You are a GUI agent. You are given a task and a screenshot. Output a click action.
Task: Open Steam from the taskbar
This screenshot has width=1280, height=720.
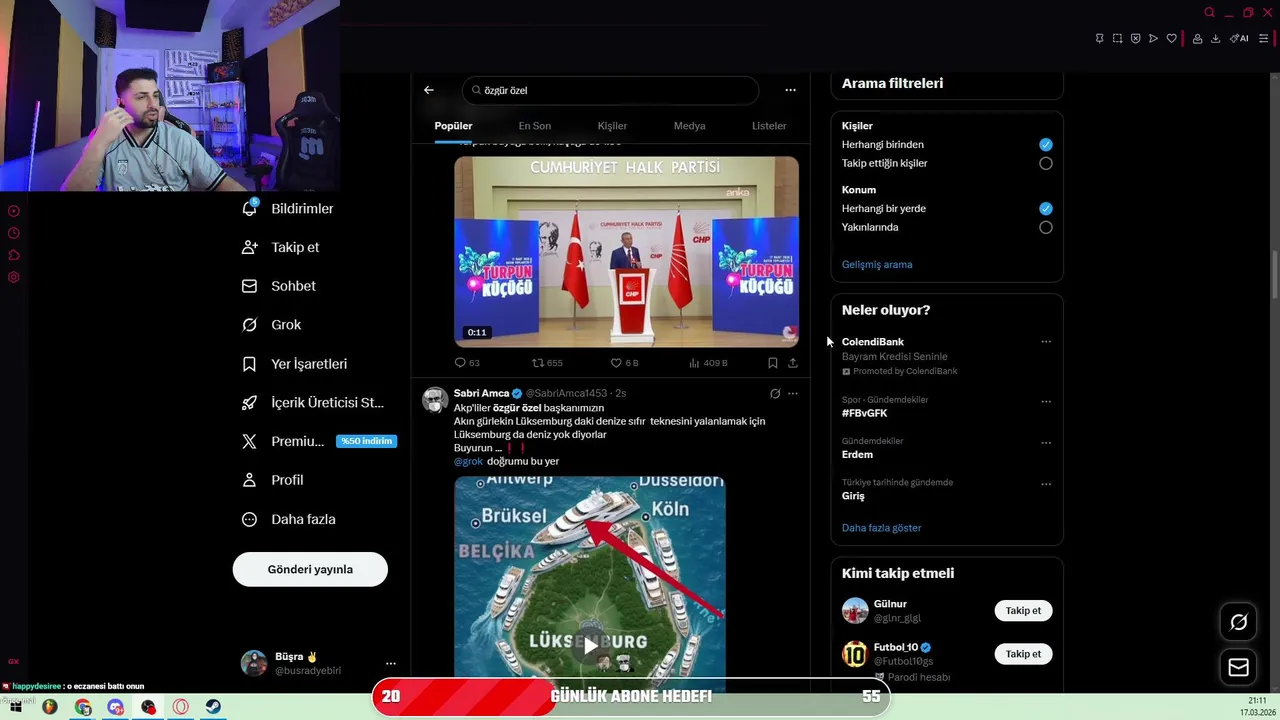point(214,707)
